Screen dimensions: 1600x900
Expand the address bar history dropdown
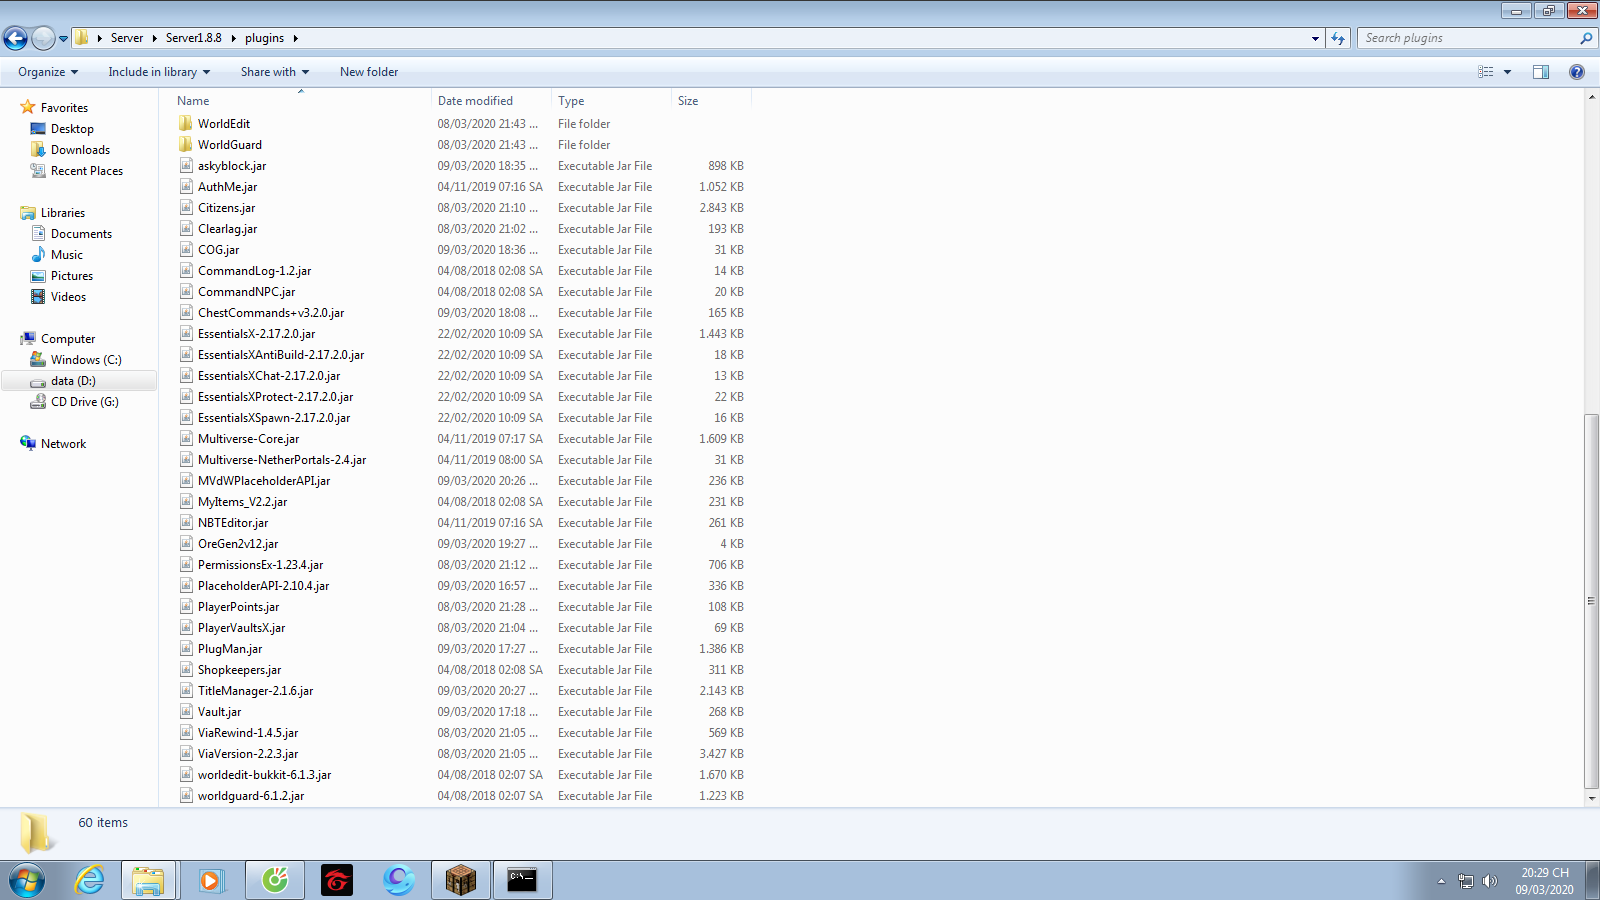click(x=1315, y=38)
